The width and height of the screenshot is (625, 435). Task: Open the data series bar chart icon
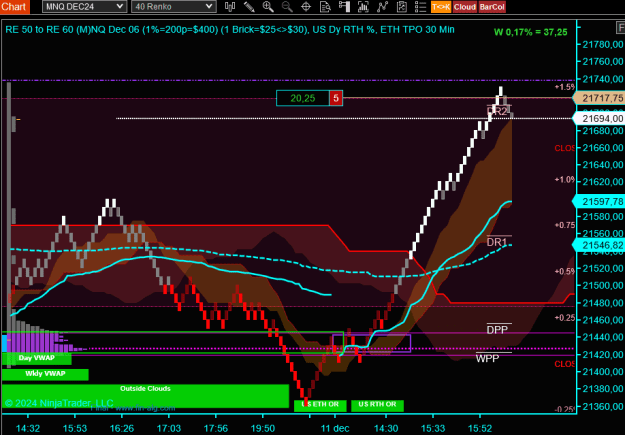[363, 6]
